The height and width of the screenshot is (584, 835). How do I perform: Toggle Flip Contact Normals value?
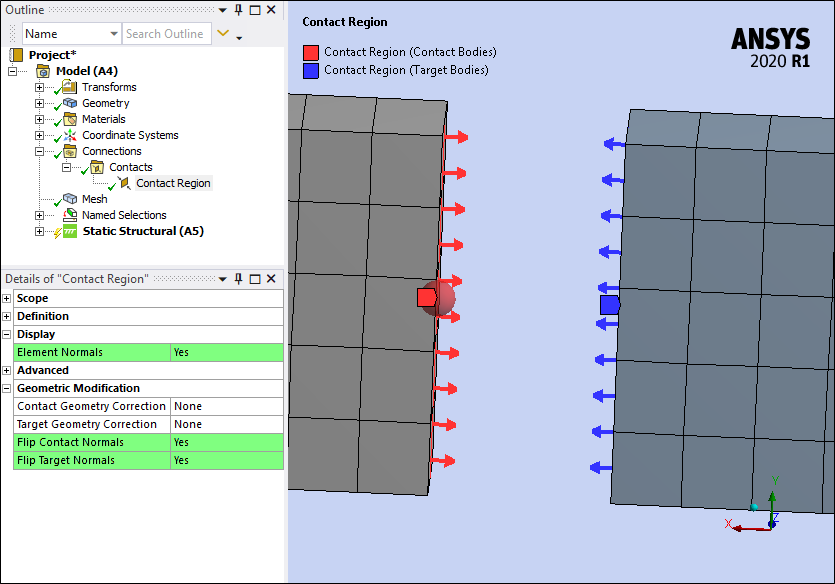[x=226, y=442]
